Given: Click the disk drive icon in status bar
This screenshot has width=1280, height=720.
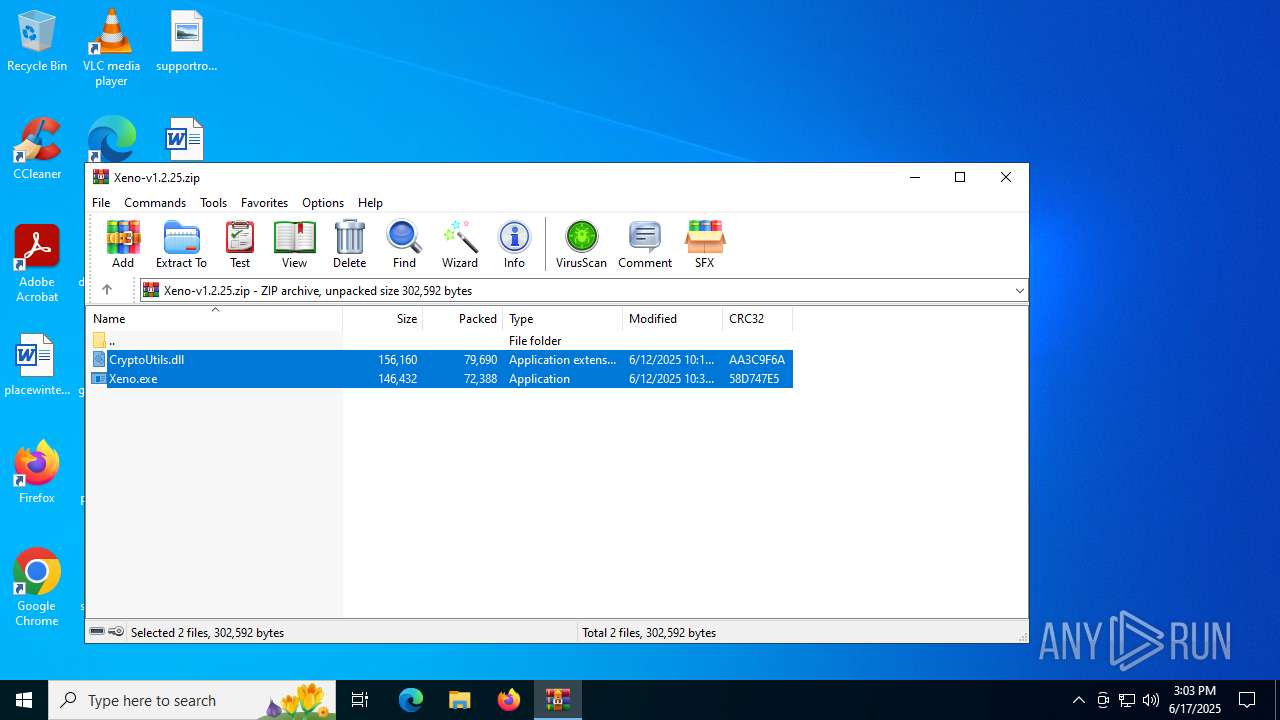Looking at the screenshot, I should point(97,632).
